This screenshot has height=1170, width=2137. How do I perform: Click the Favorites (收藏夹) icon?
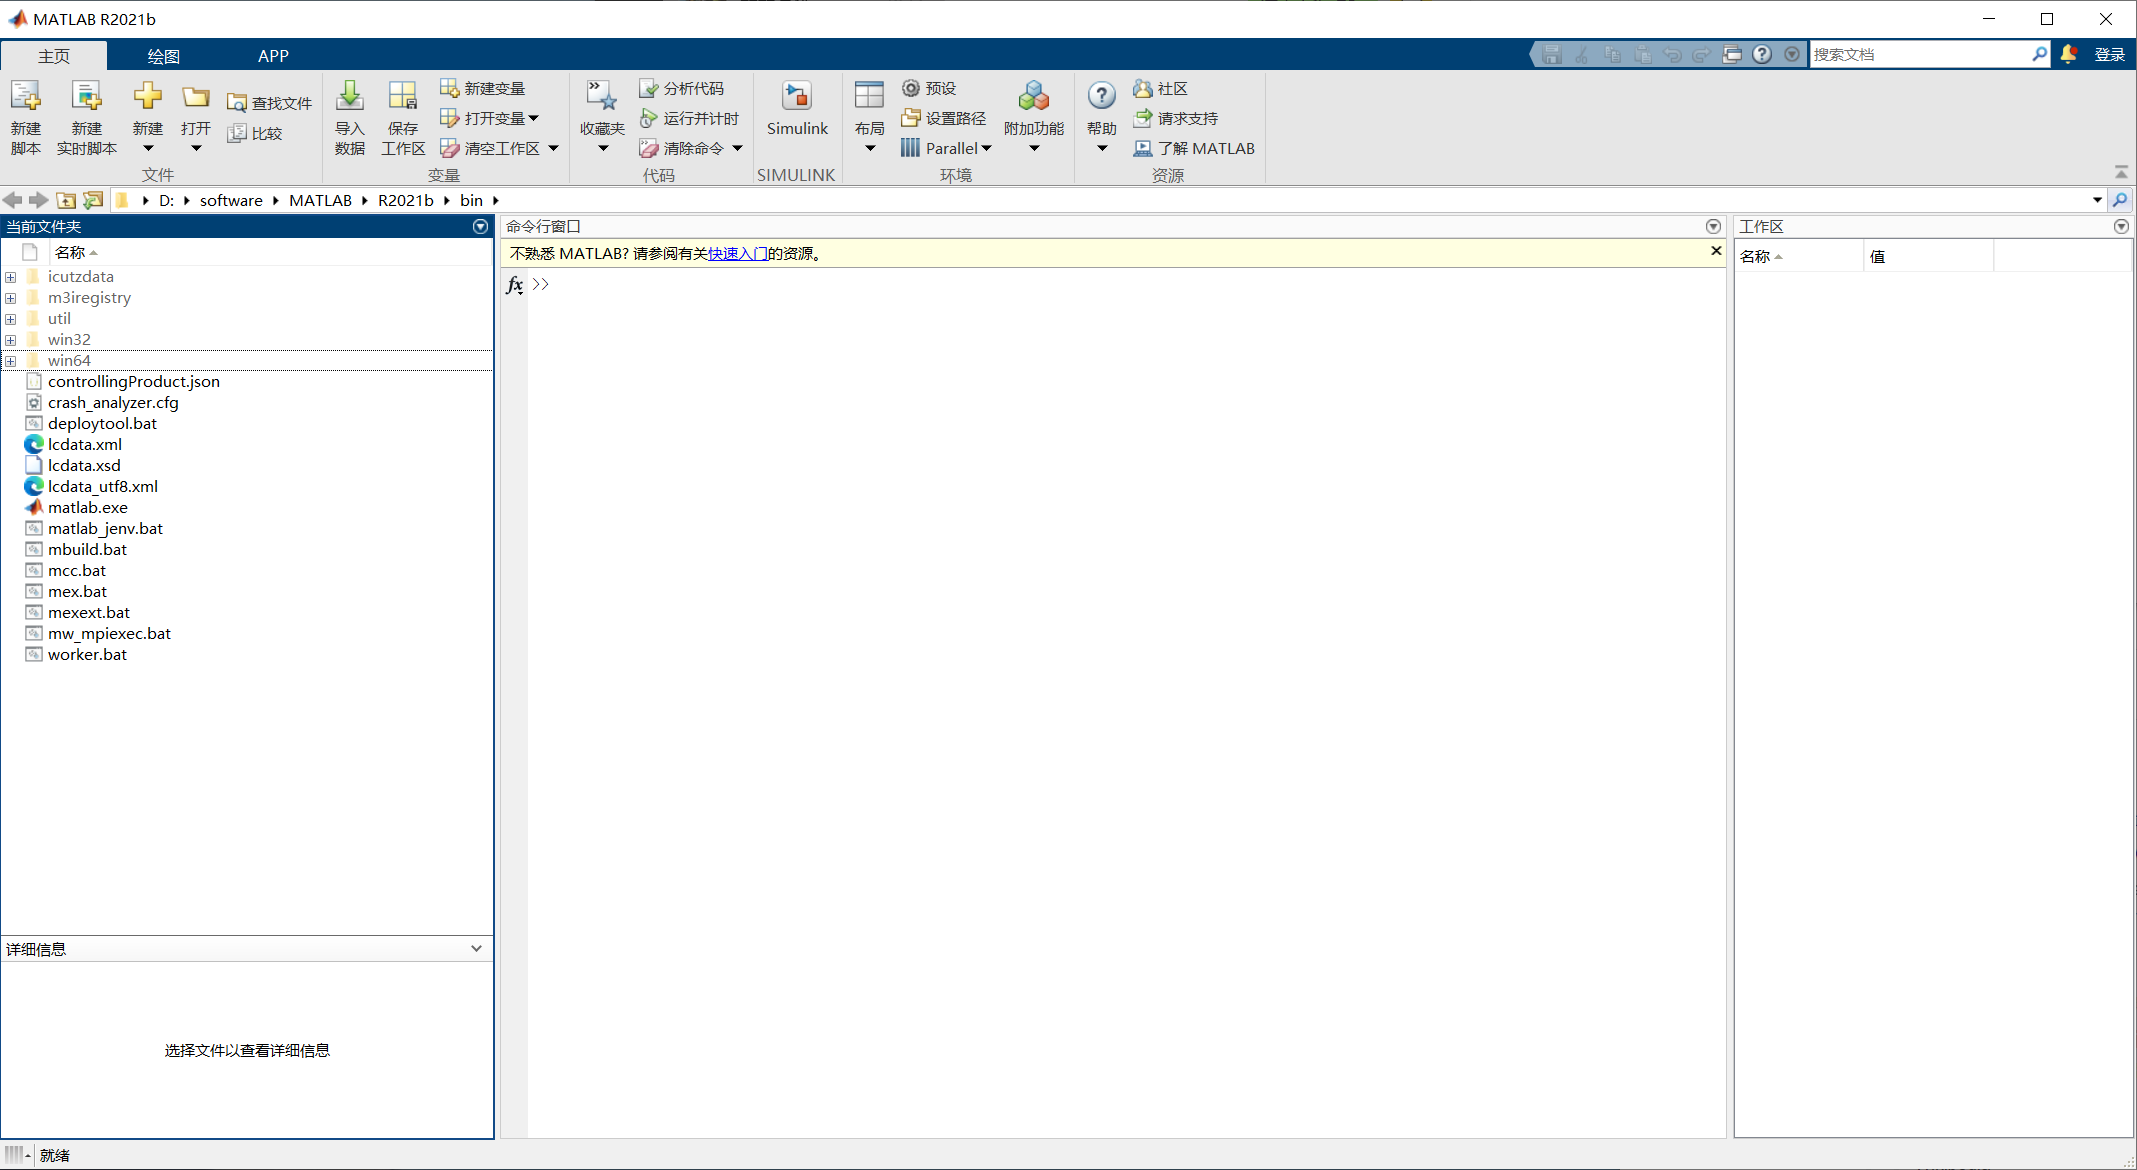click(602, 97)
